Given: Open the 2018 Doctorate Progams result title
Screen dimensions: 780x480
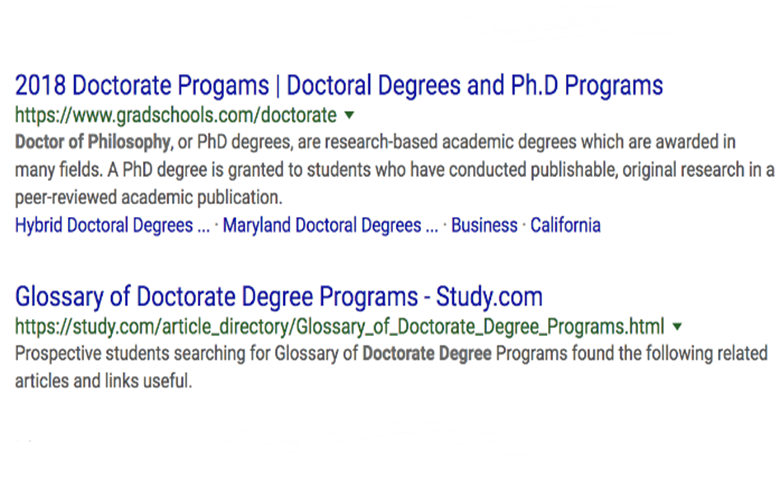Looking at the screenshot, I should (x=339, y=86).
